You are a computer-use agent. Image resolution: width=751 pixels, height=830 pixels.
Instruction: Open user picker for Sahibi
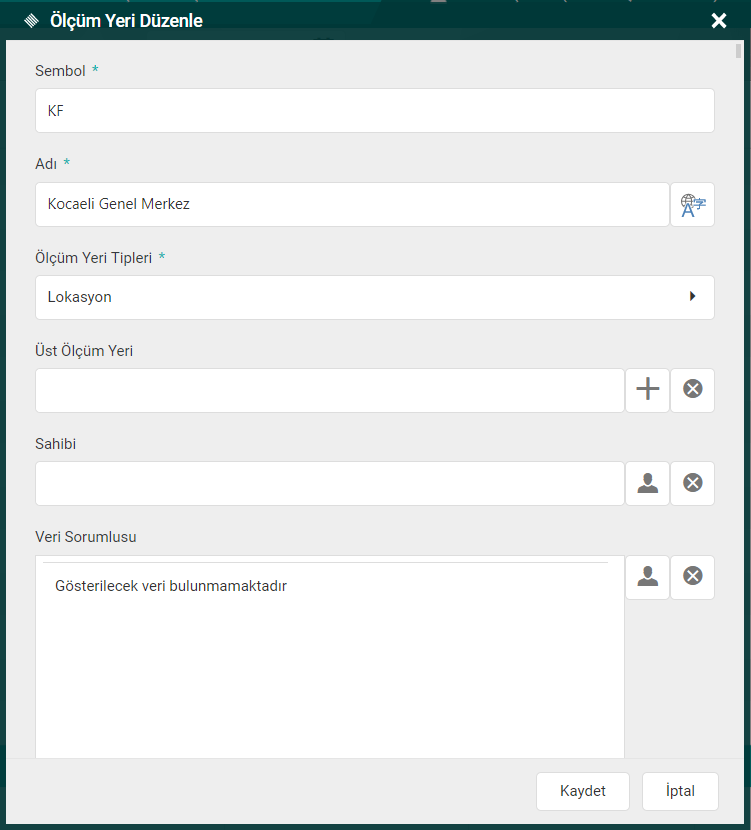[647, 483]
